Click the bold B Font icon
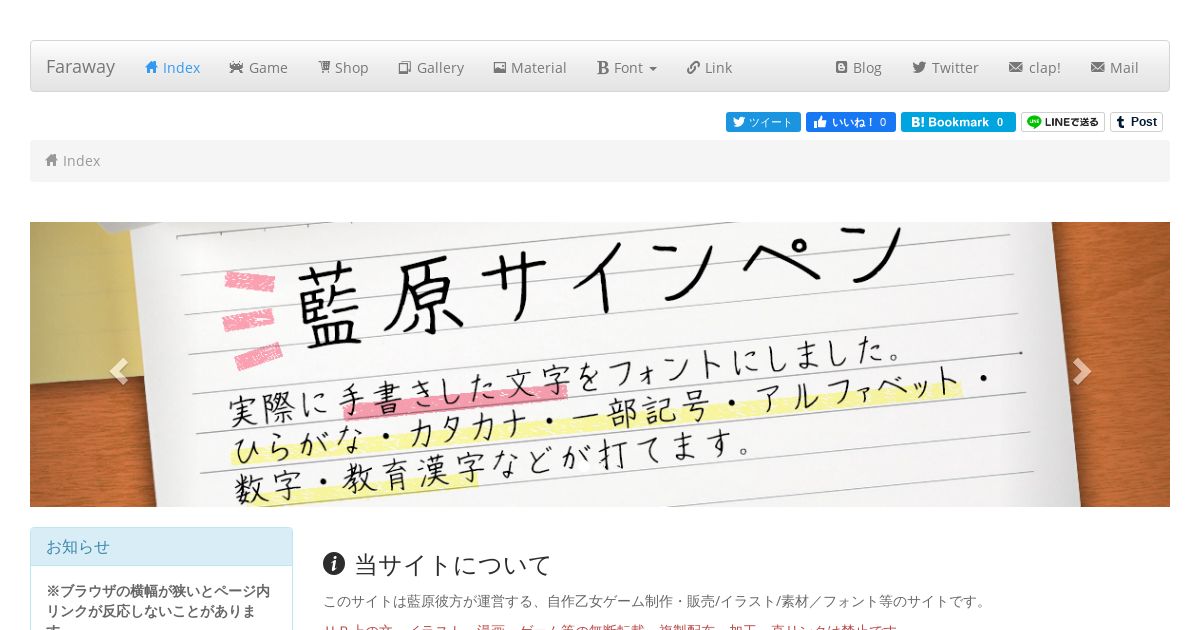 click(603, 68)
